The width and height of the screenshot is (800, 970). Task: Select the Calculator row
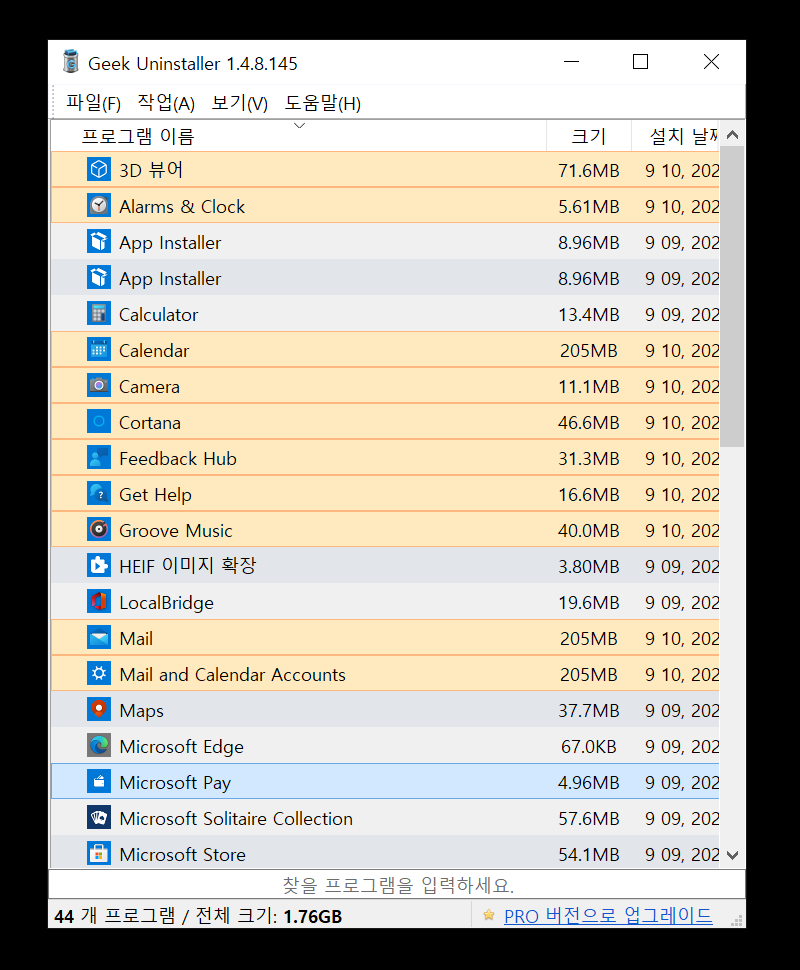pyautogui.click(x=385, y=314)
